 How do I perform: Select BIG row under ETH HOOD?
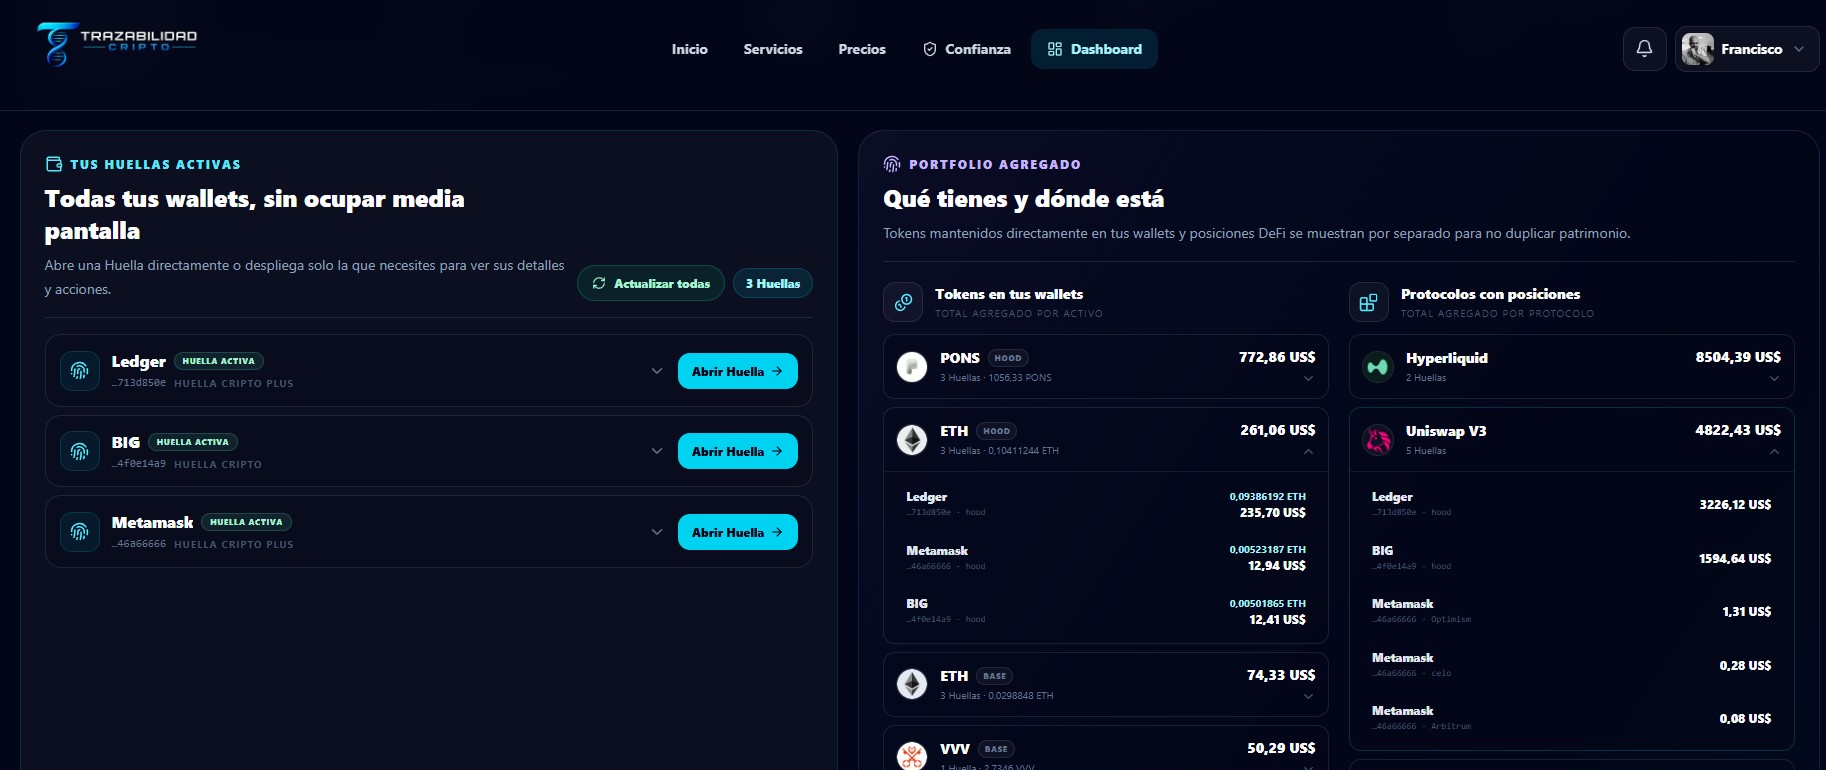tap(1106, 611)
